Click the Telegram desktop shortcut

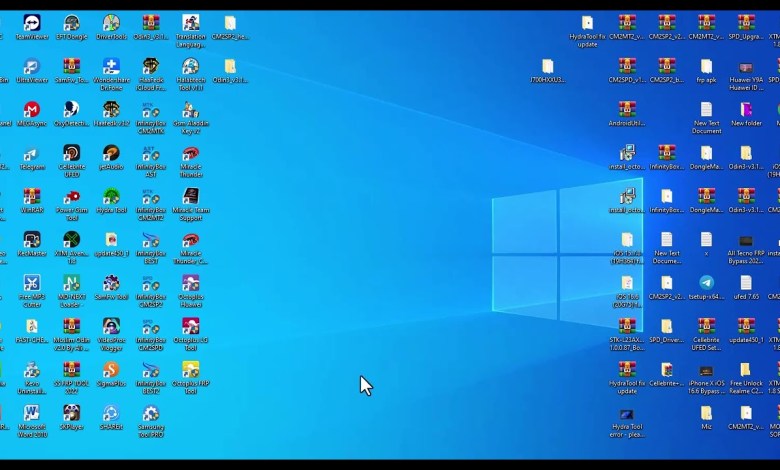coord(32,154)
